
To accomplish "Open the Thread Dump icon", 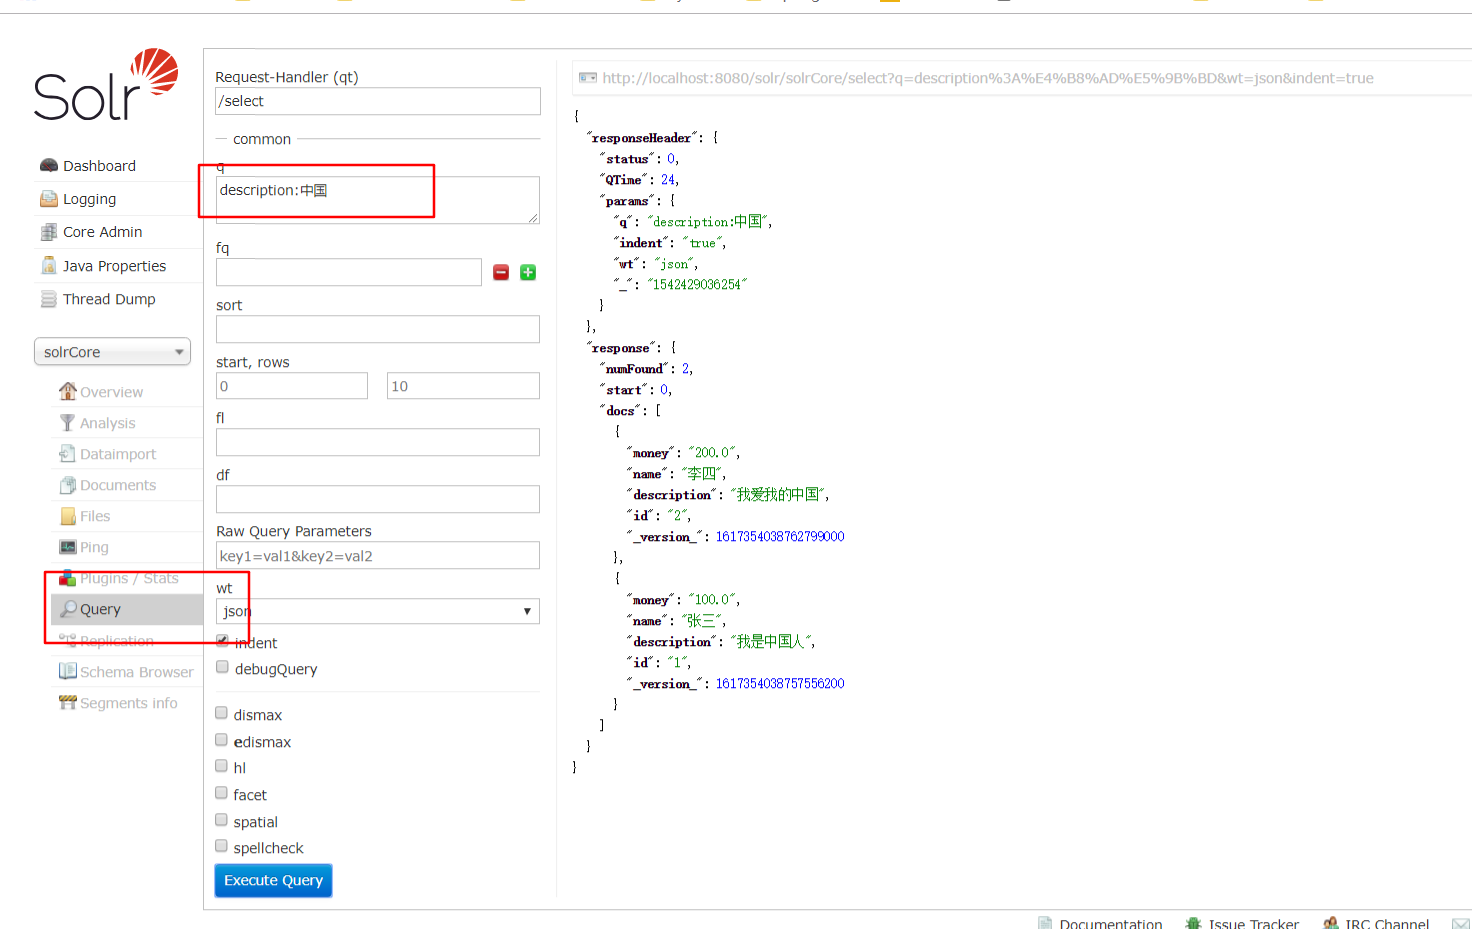I will (x=48, y=299).
